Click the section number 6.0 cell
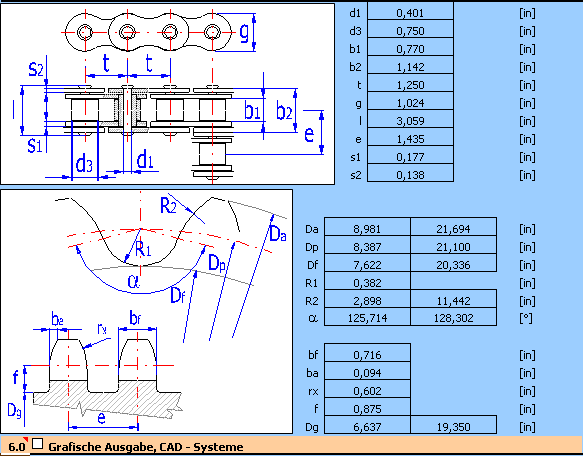This screenshot has width=583, height=456. 16,446
